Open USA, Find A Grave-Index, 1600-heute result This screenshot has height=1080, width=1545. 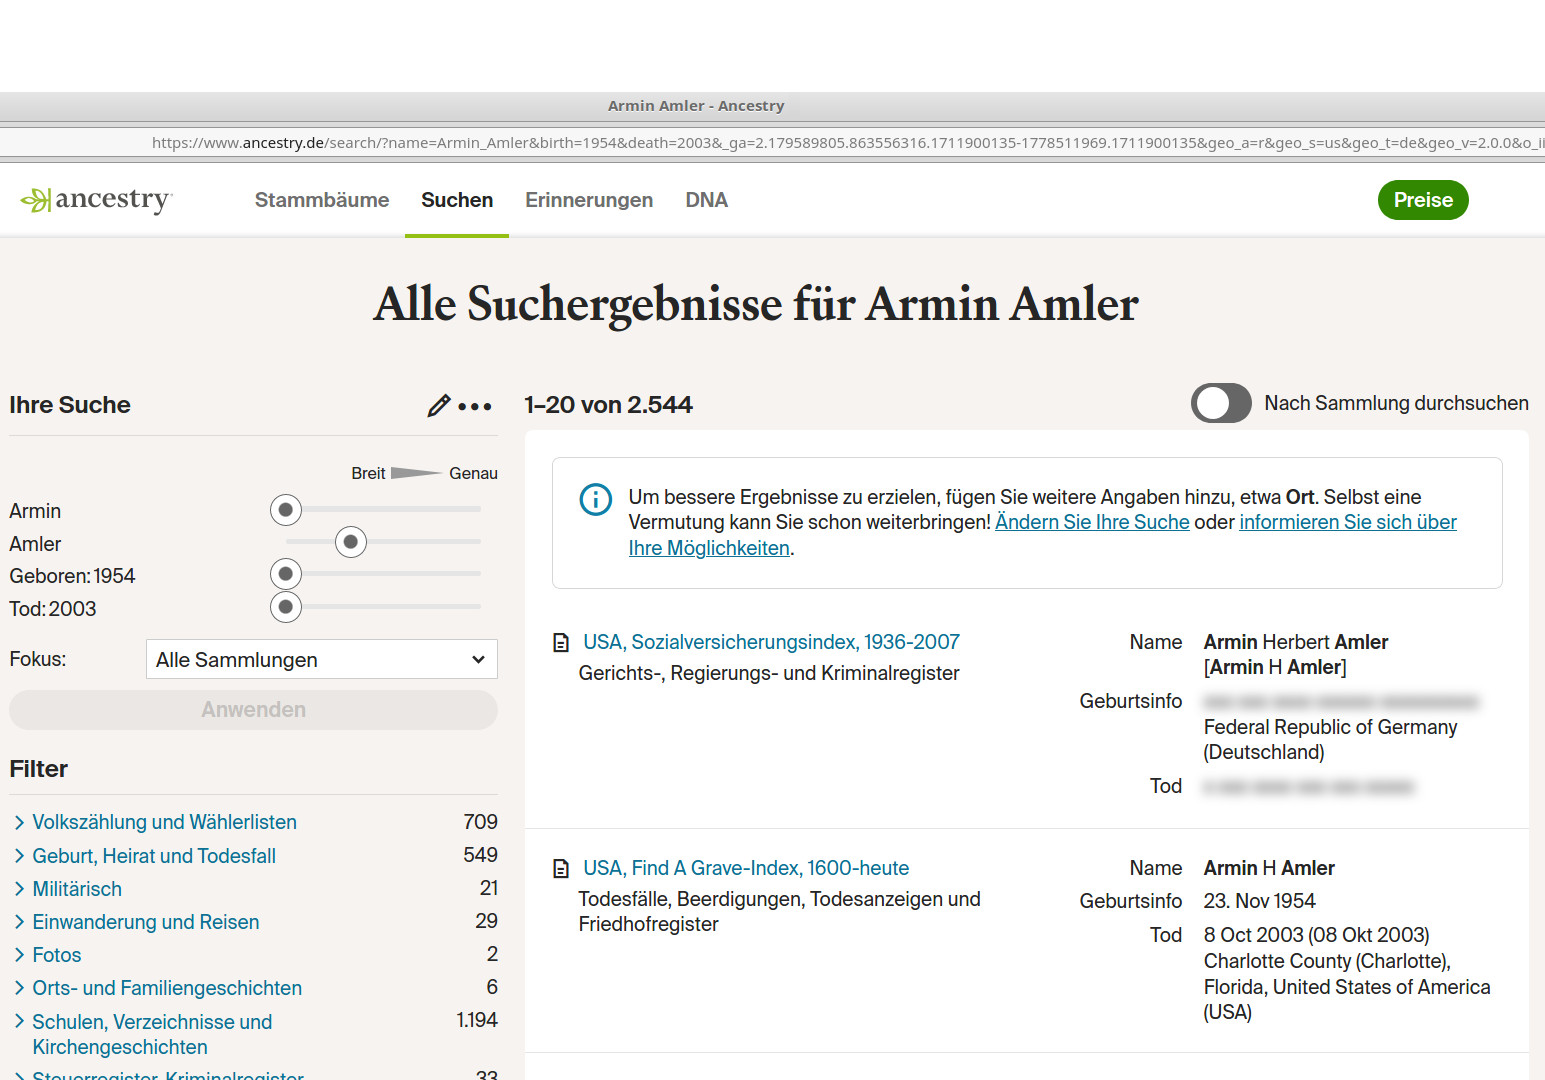tap(746, 868)
